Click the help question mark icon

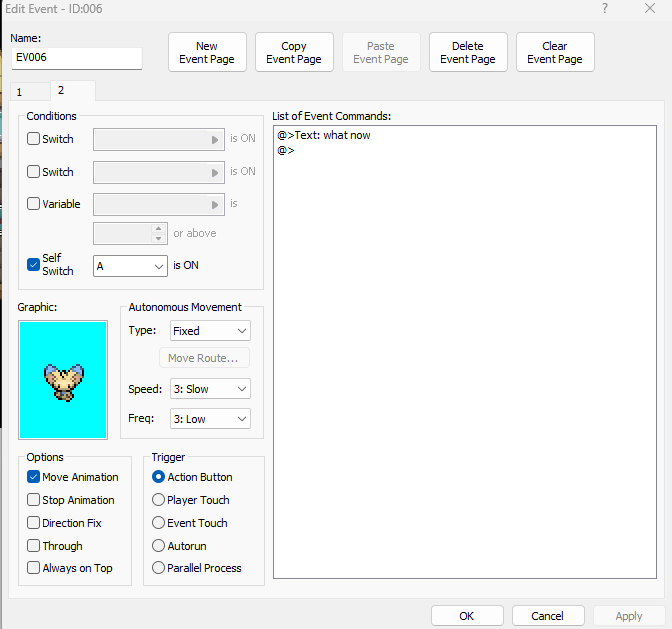604,9
